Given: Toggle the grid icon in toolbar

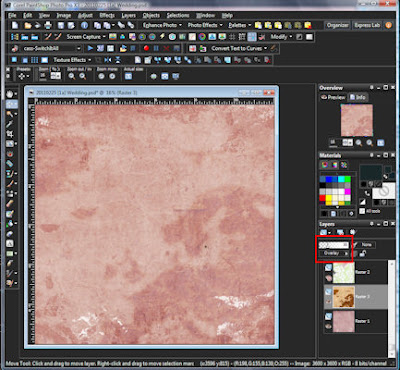Looking at the screenshot, I should (x=232, y=37).
